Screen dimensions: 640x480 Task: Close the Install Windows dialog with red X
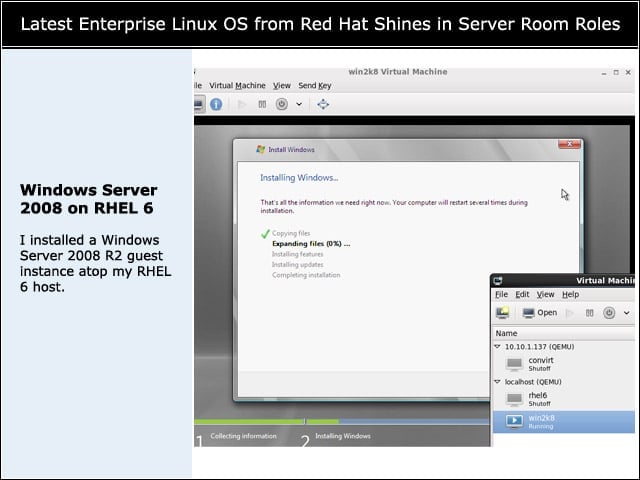point(569,144)
